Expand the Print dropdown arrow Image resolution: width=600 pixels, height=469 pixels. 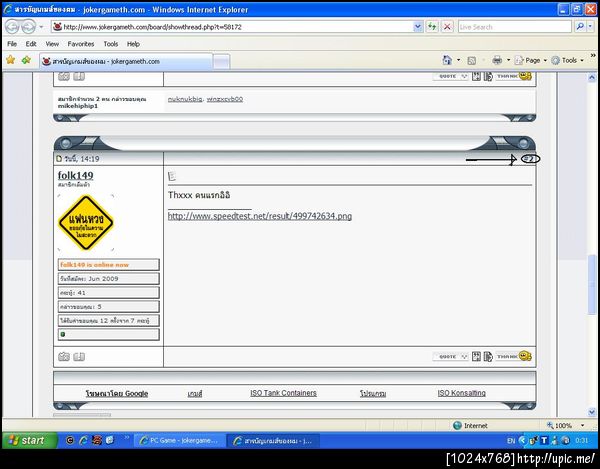pyautogui.click(x=508, y=60)
